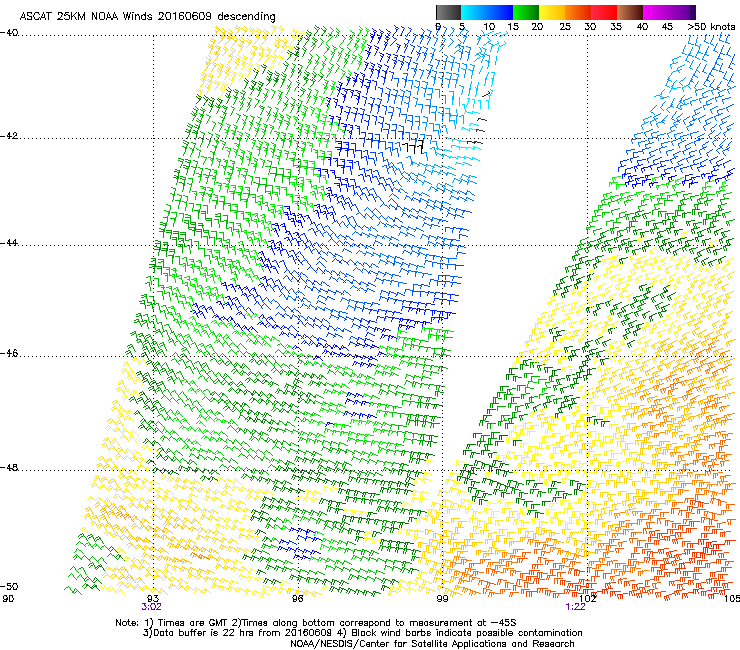The height and width of the screenshot is (650, 740).
Task: Click the brown 35-40 knots legend swatch
Action: [x=630, y=12]
